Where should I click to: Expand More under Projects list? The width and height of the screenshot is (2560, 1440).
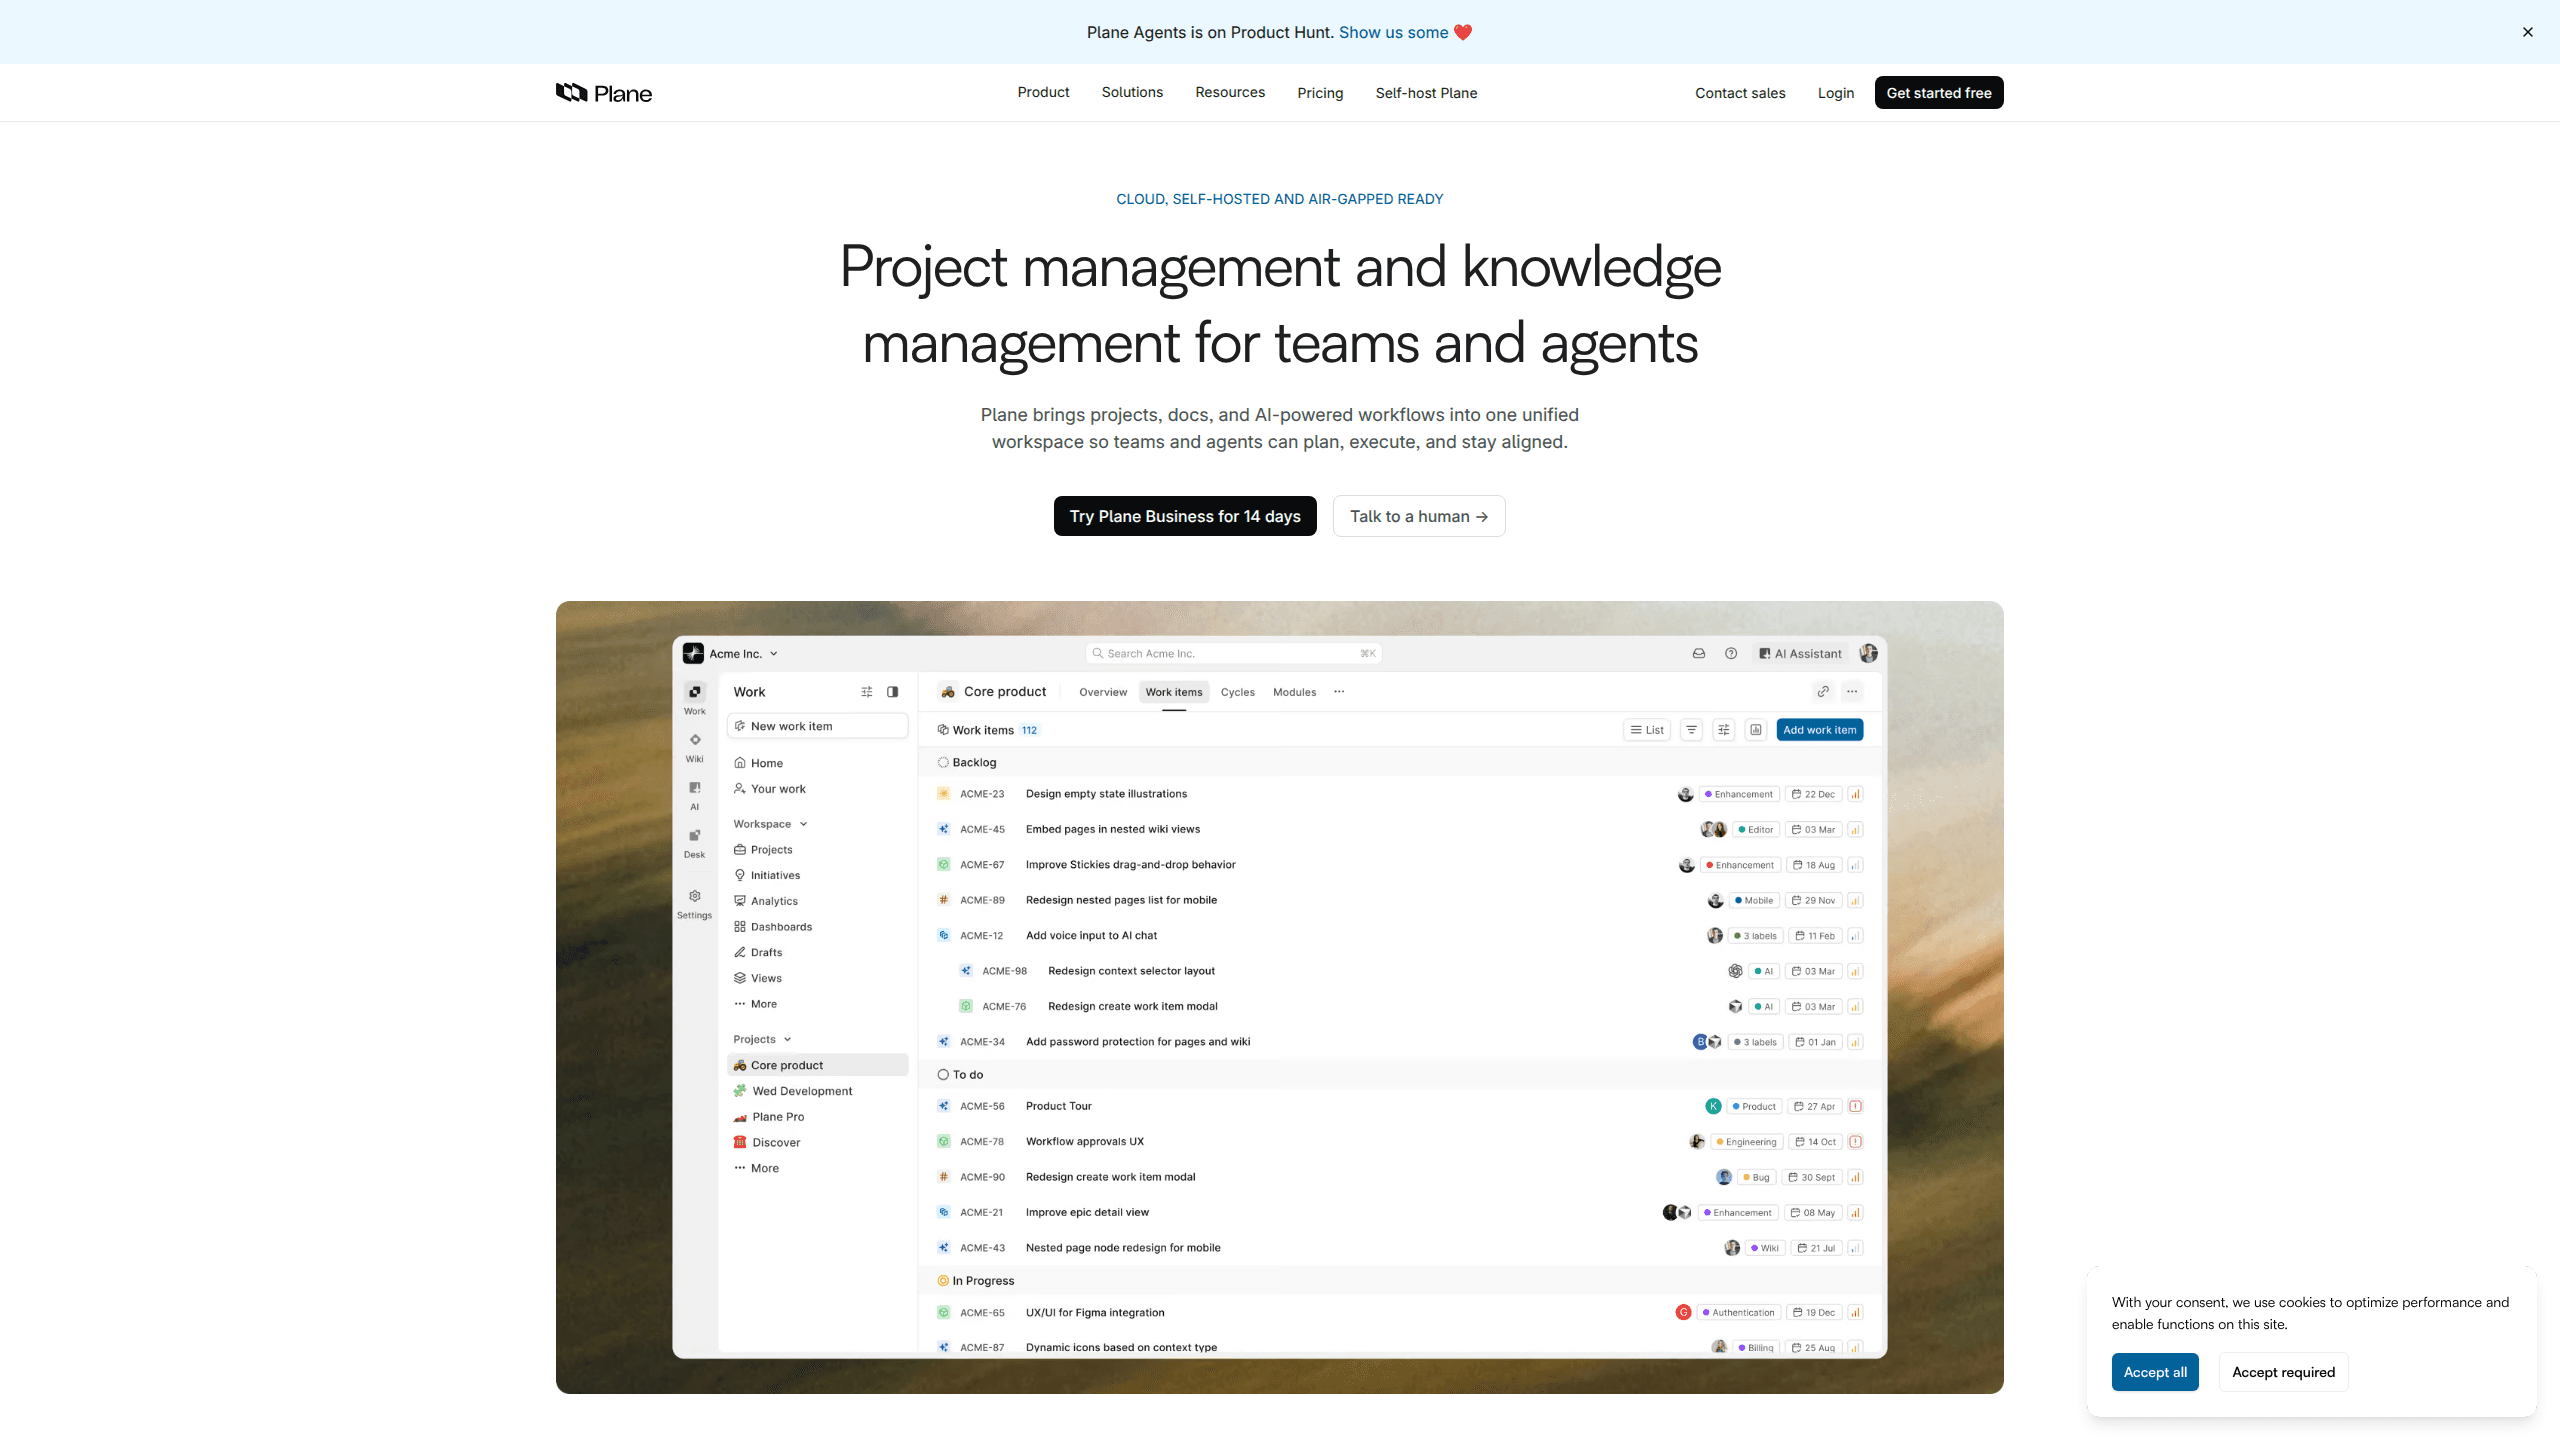point(757,1168)
